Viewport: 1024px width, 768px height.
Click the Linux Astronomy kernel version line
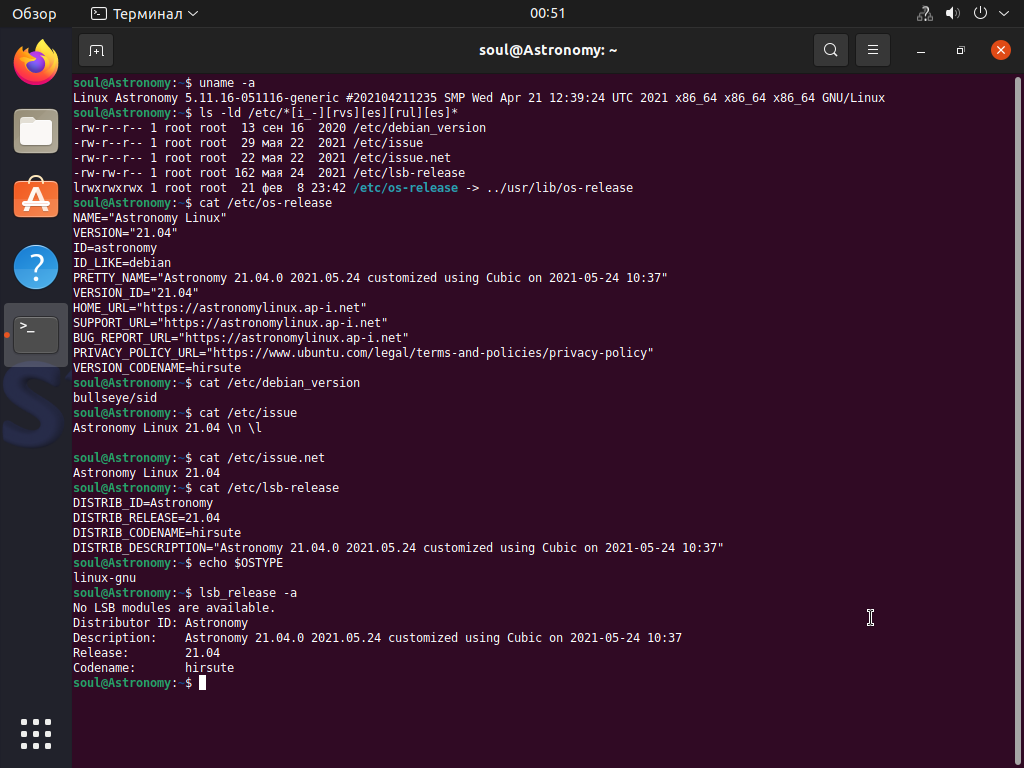pyautogui.click(x=479, y=98)
